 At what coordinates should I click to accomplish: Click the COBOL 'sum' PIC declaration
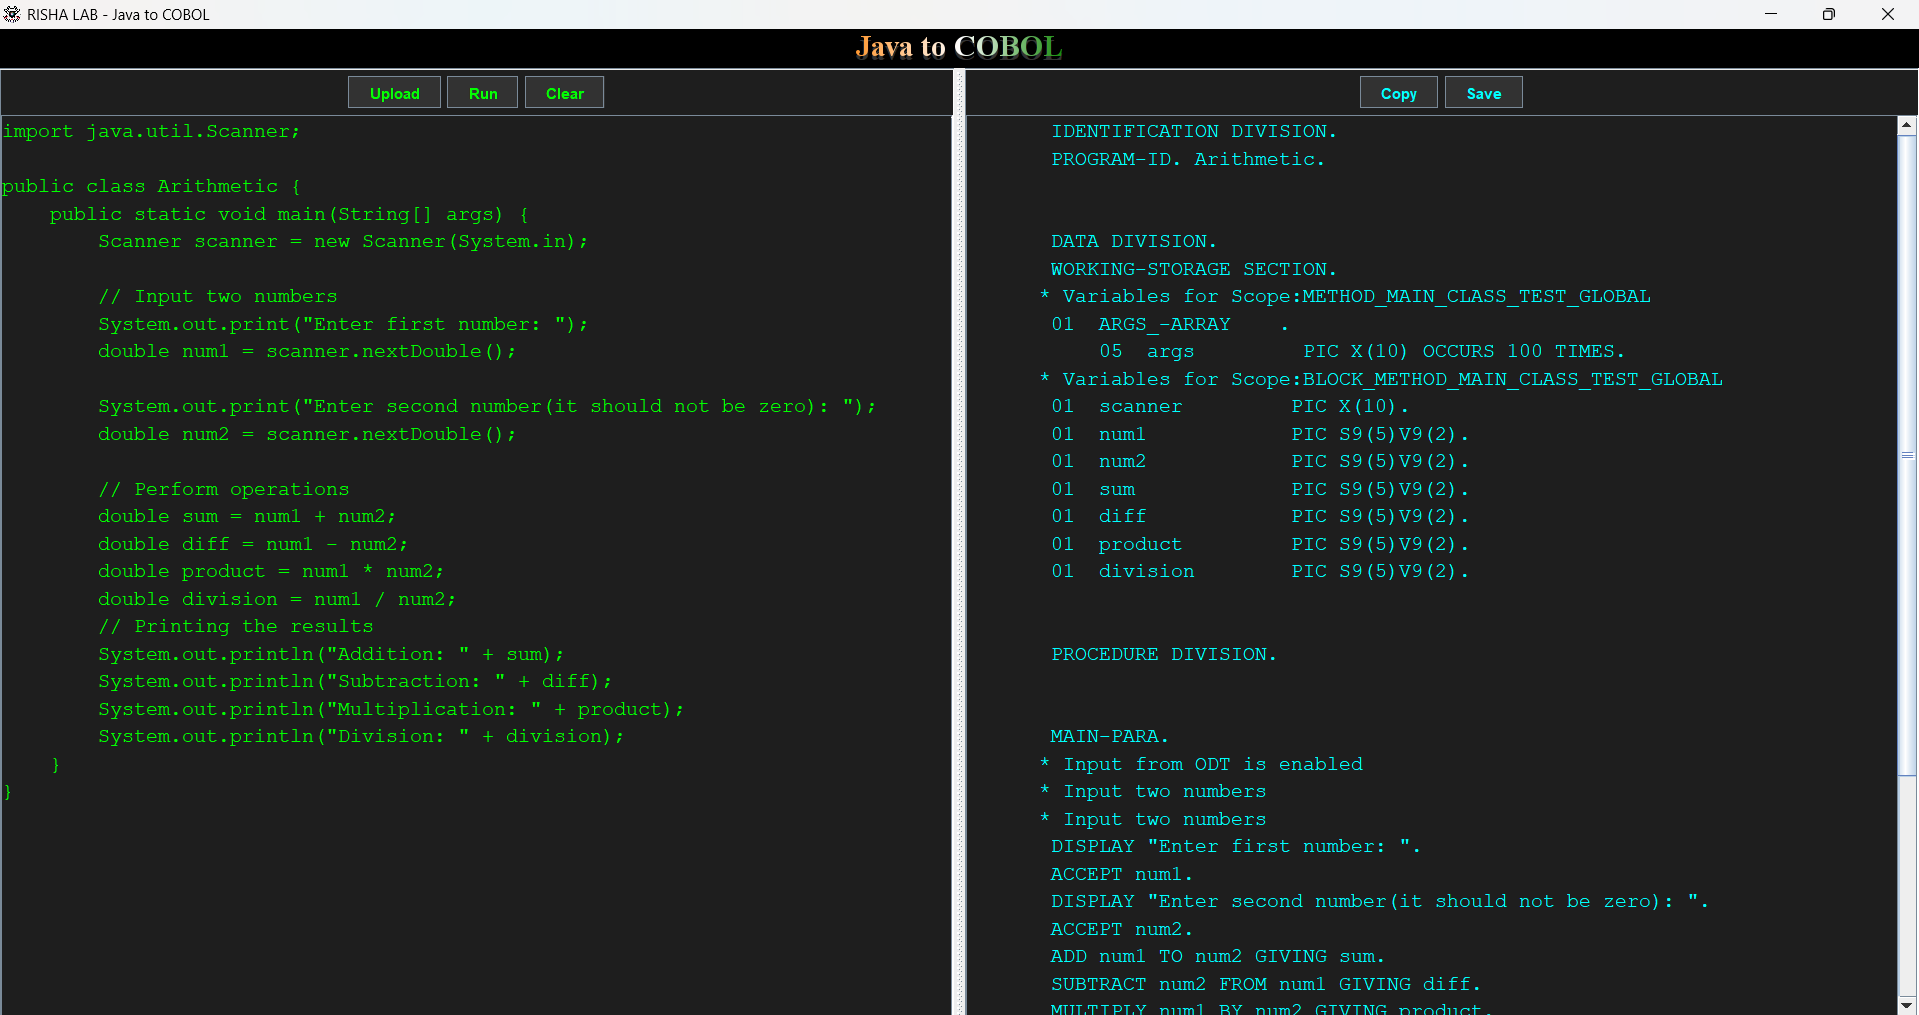[1260, 489]
